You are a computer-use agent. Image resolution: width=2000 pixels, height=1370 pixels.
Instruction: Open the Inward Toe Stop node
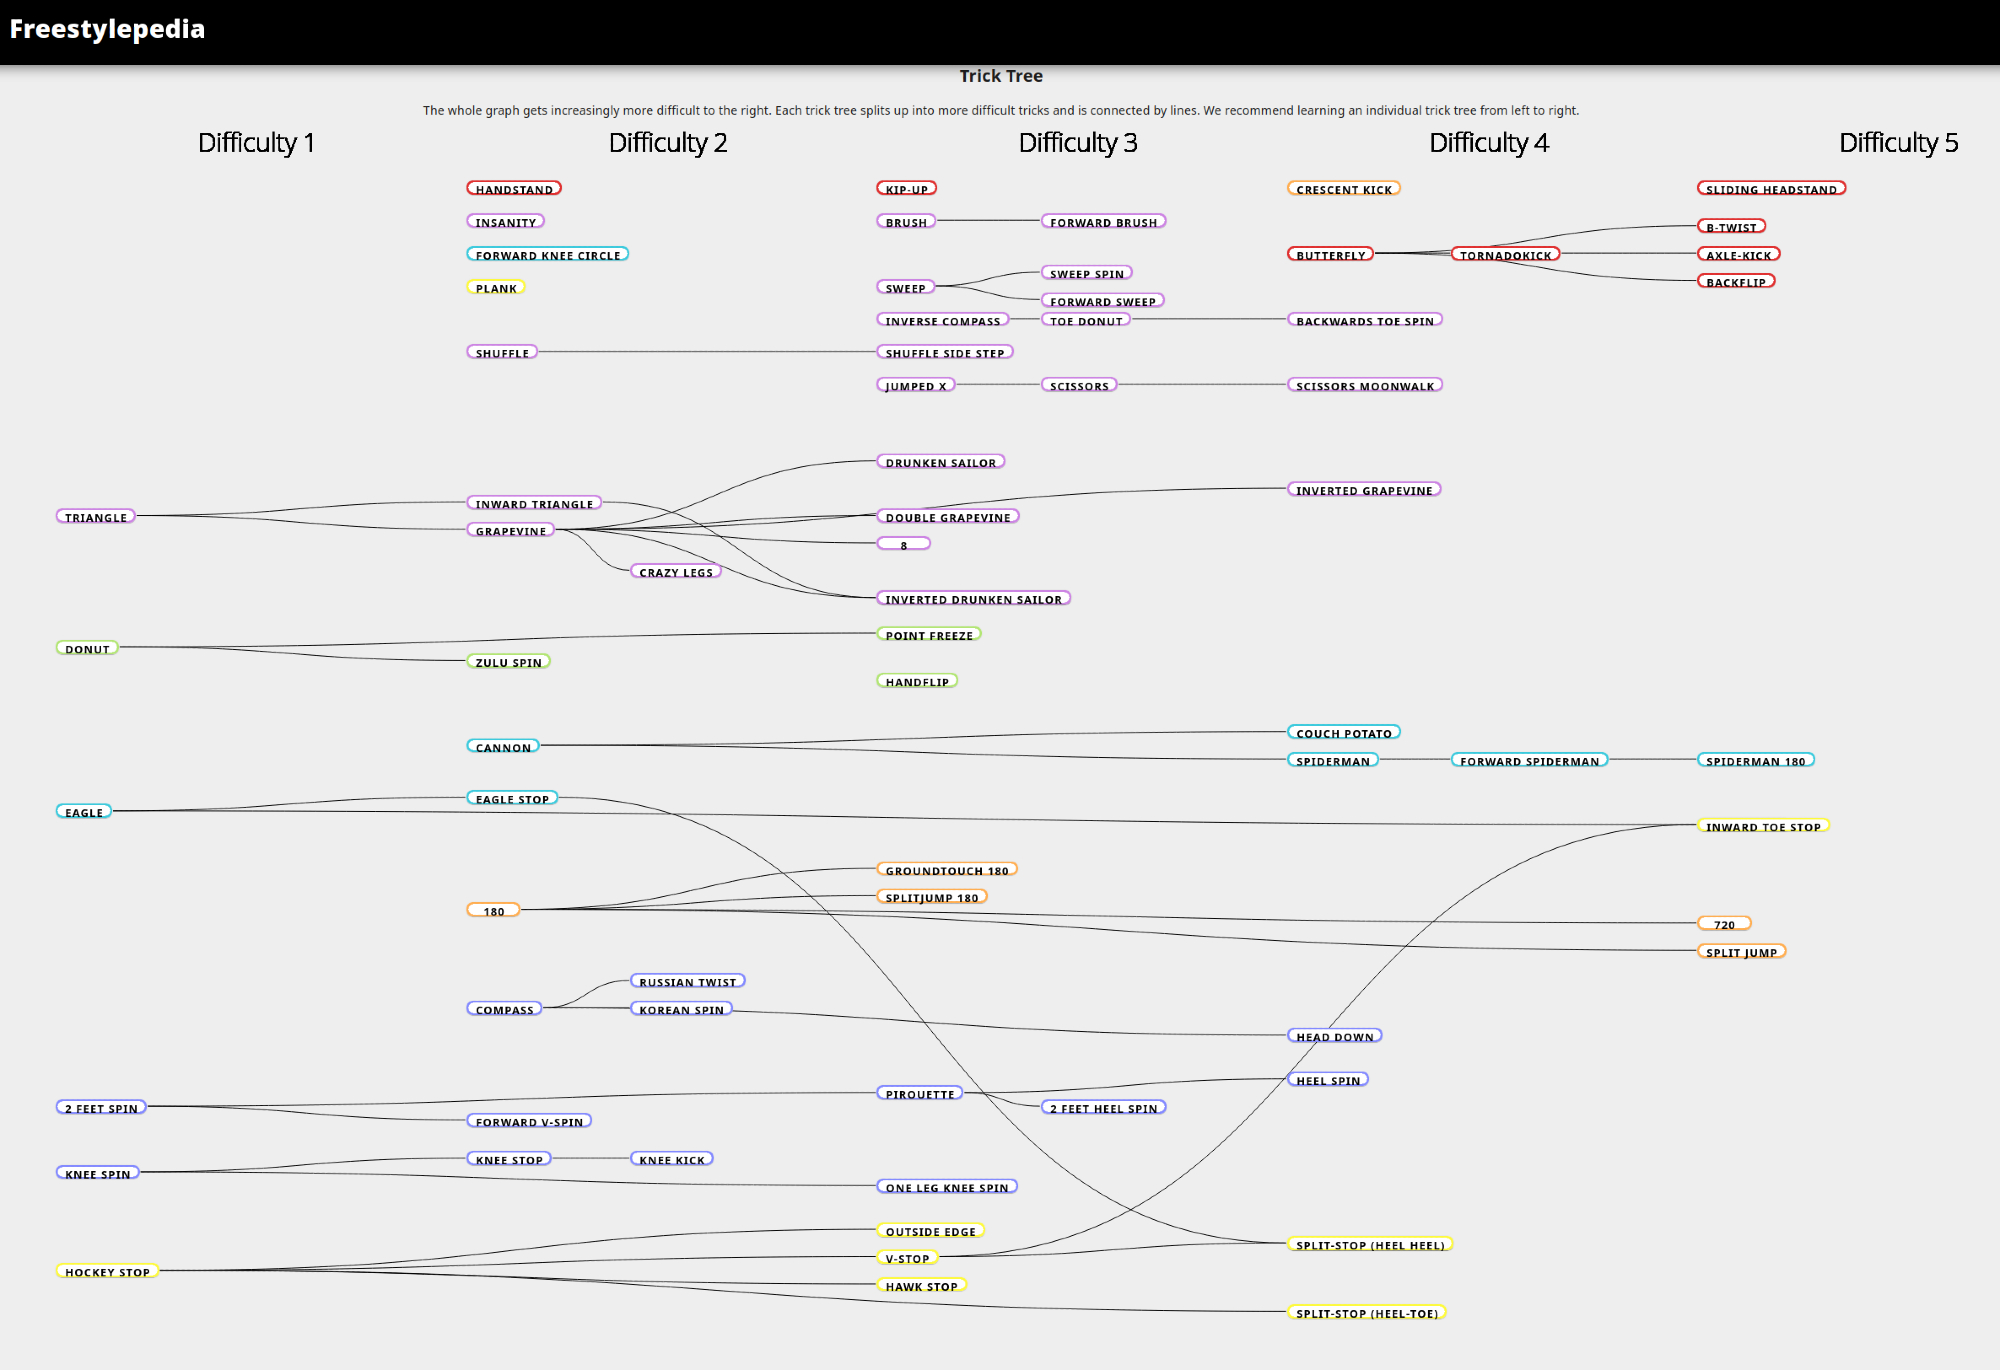pyautogui.click(x=1763, y=827)
